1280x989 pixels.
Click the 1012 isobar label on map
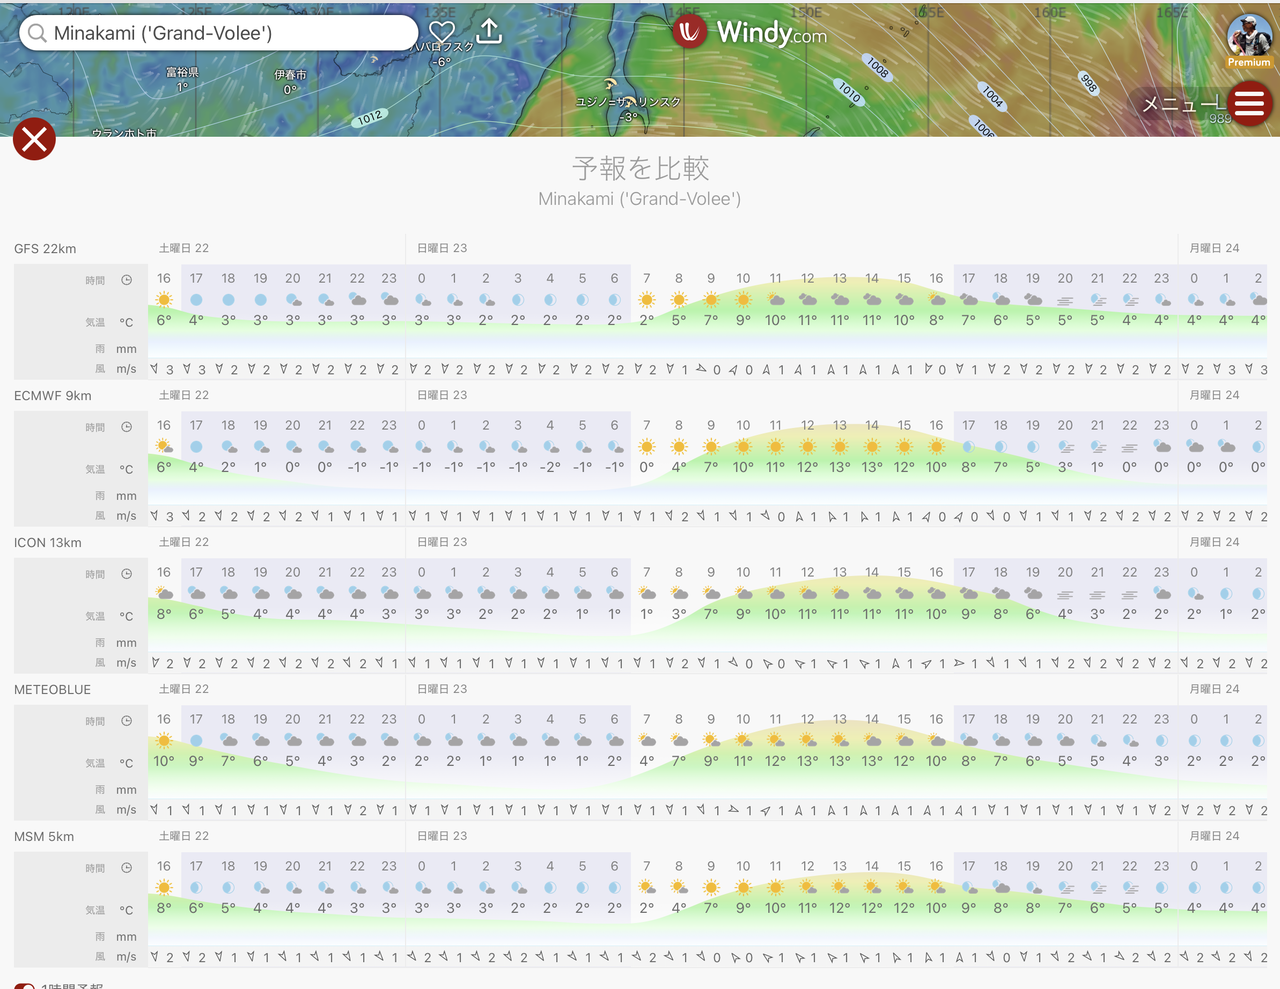tap(369, 118)
